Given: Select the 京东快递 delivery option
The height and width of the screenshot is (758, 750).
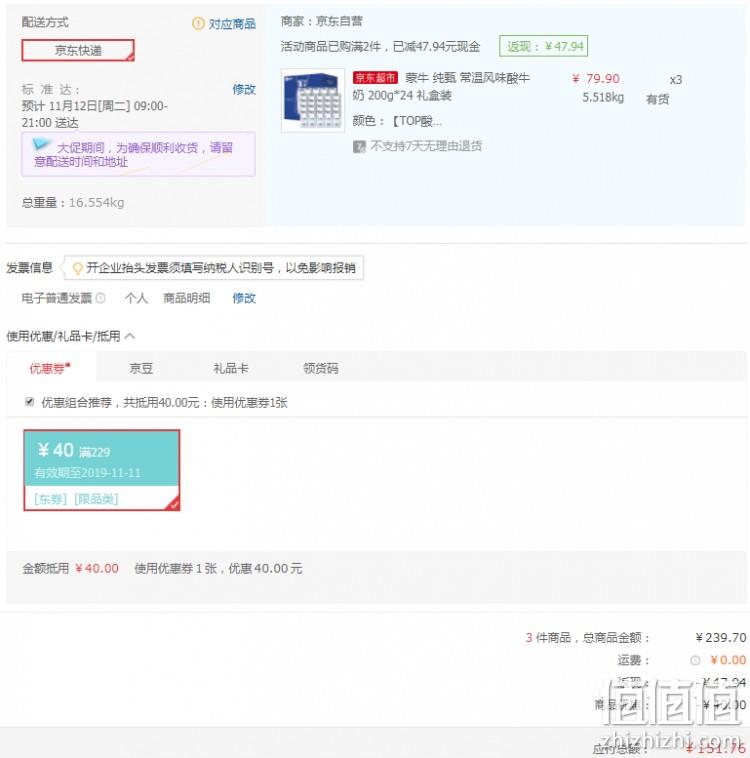Looking at the screenshot, I should [78, 50].
